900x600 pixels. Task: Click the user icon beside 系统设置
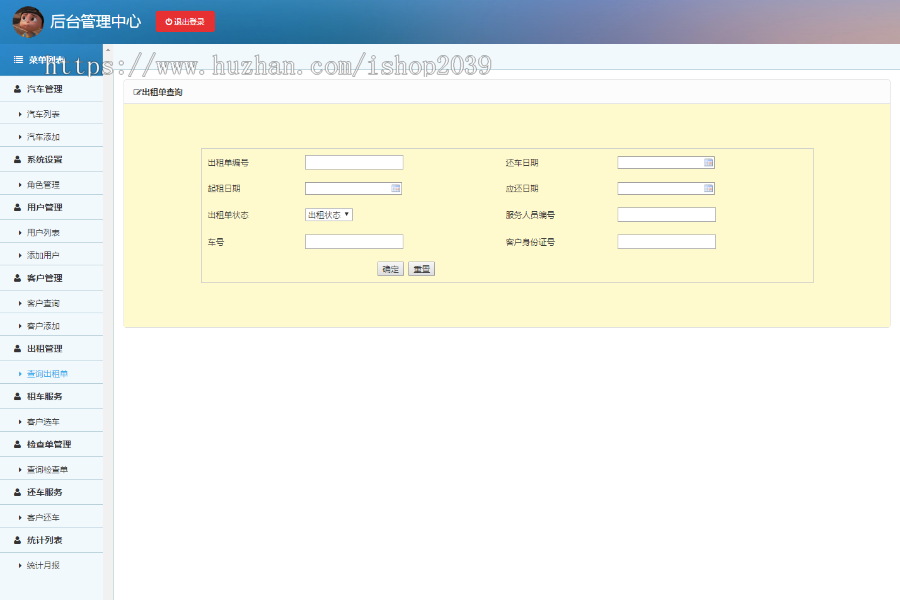point(17,160)
